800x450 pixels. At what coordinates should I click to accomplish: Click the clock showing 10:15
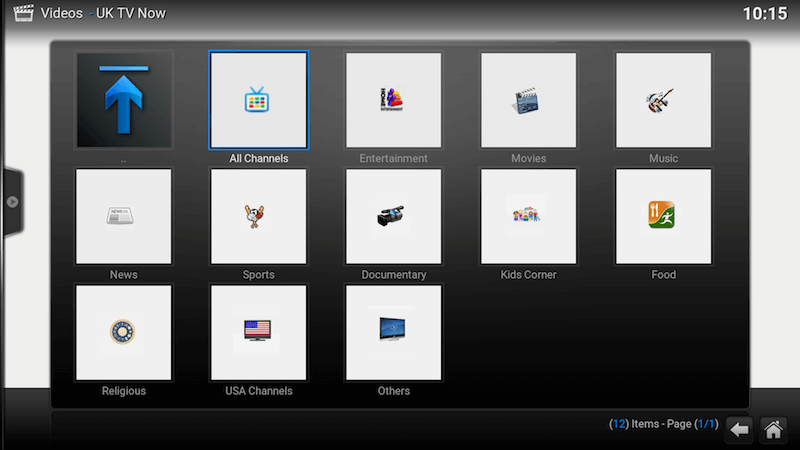pyautogui.click(x=765, y=14)
